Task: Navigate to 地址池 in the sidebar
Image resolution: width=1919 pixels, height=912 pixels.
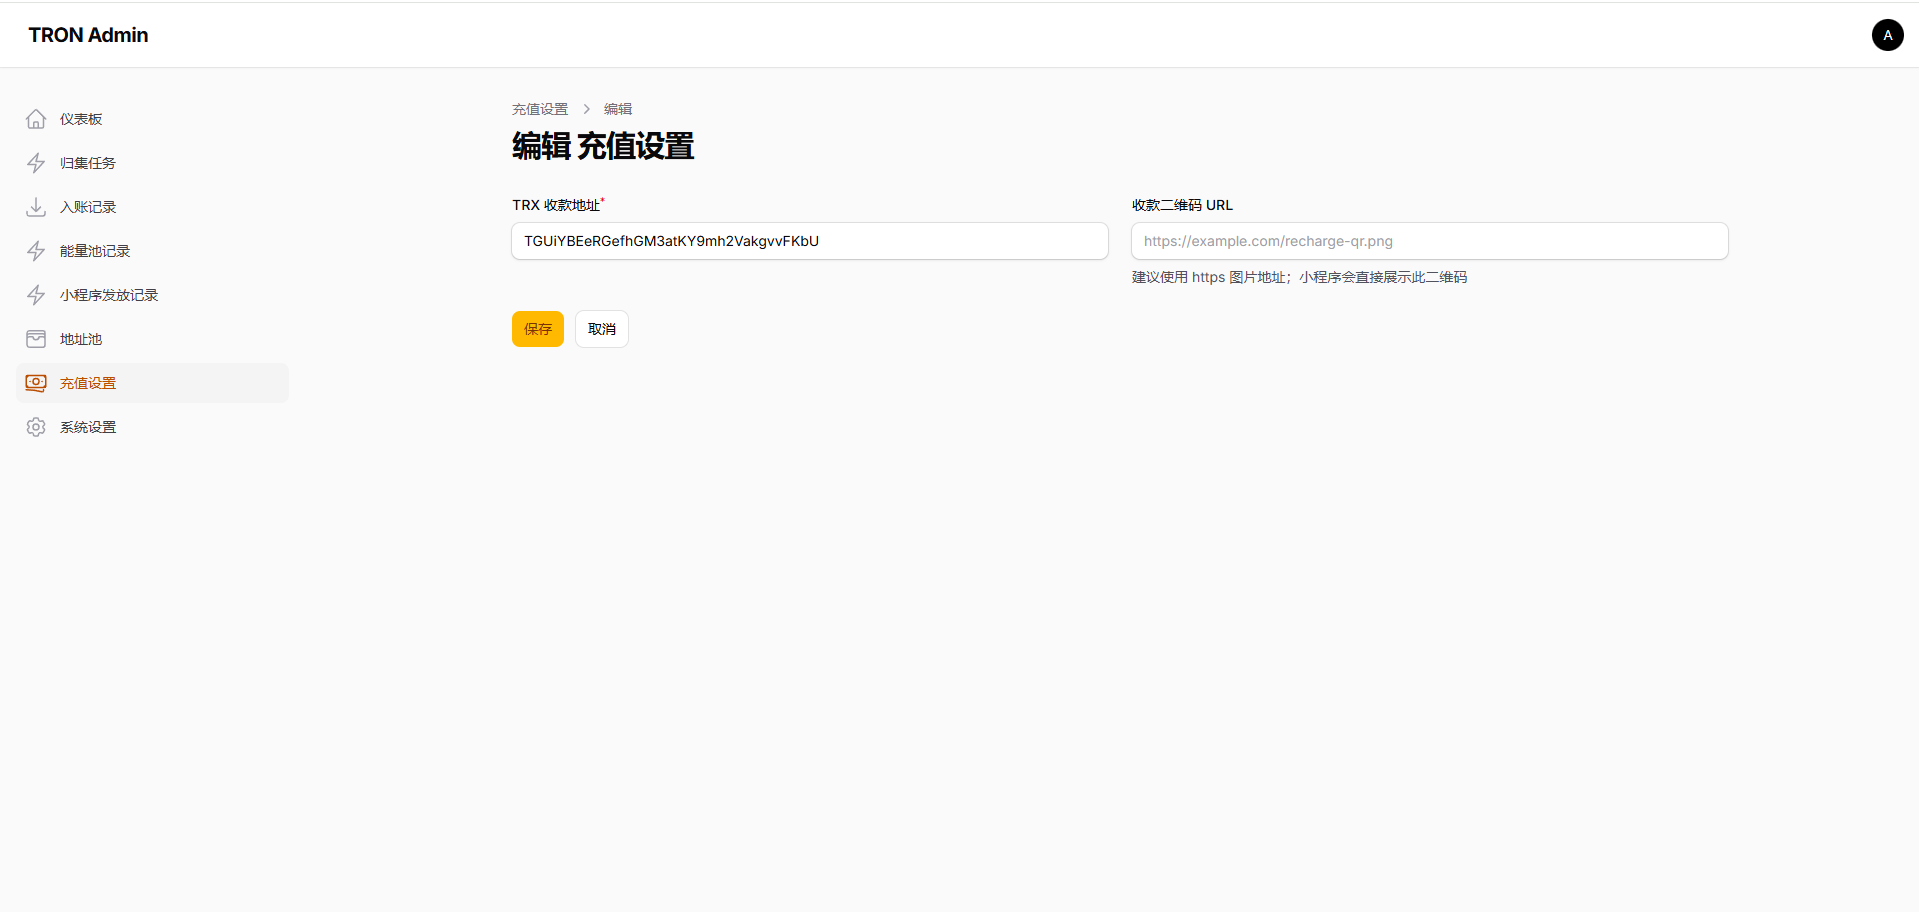Action: pos(152,339)
